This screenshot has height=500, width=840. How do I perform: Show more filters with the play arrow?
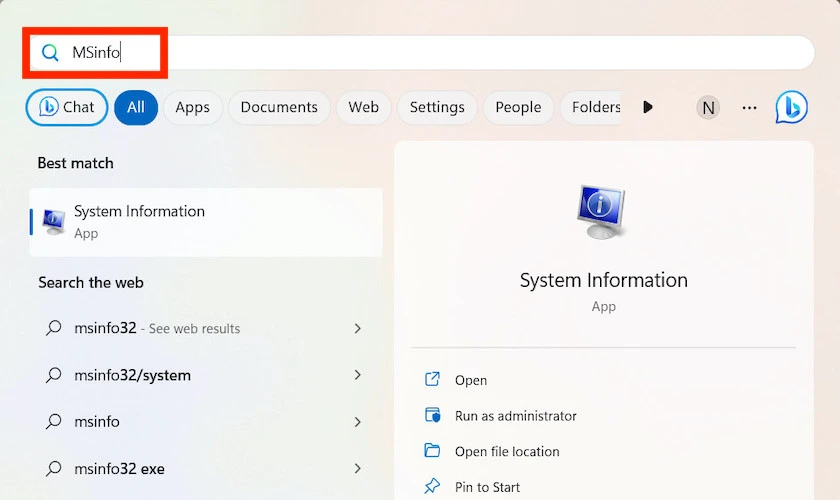click(648, 107)
